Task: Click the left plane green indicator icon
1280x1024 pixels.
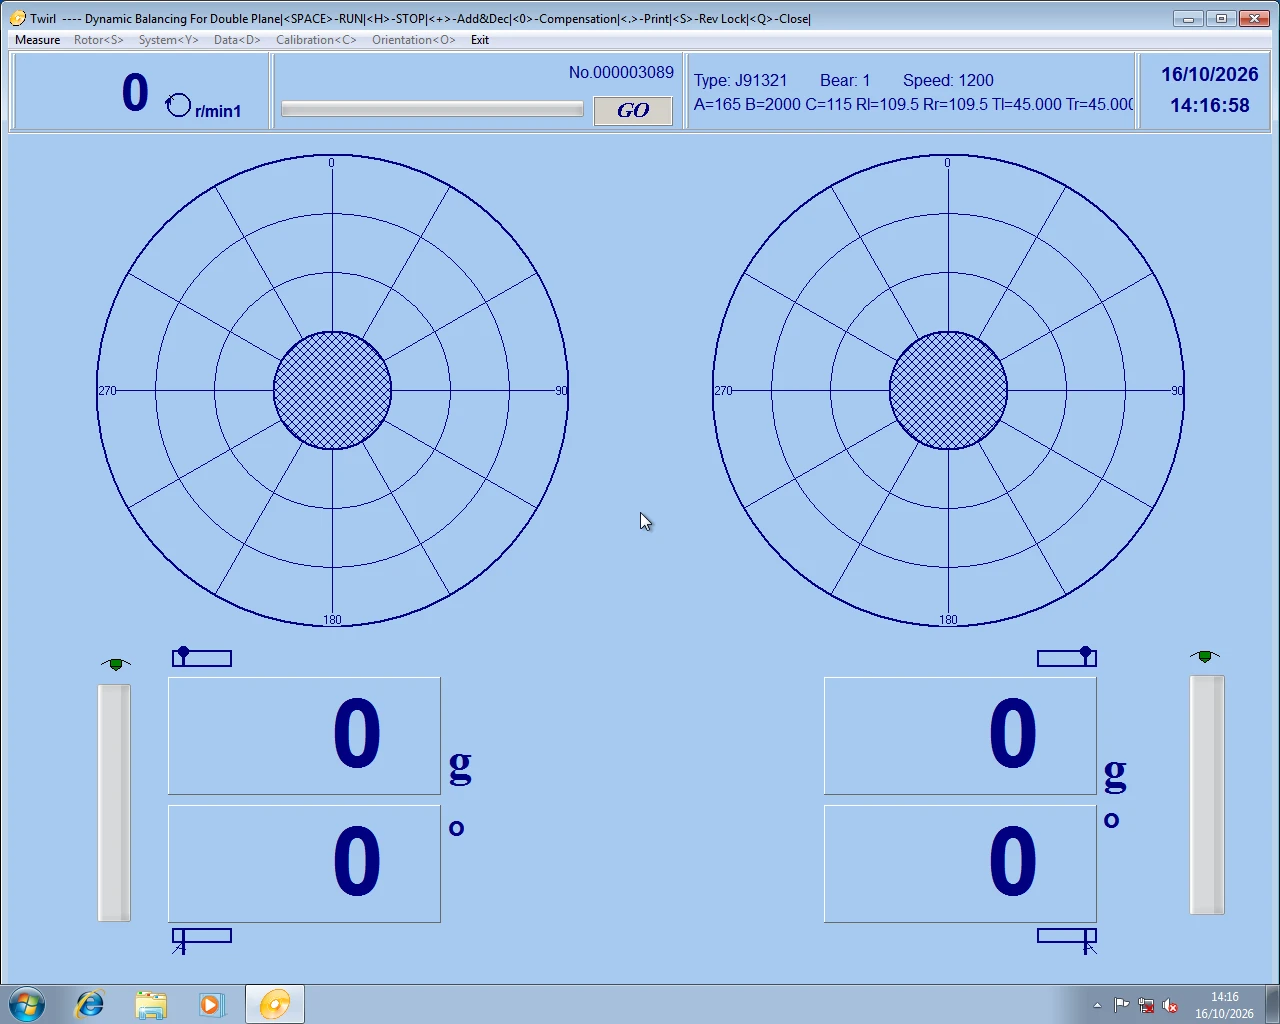Action: pos(116,664)
